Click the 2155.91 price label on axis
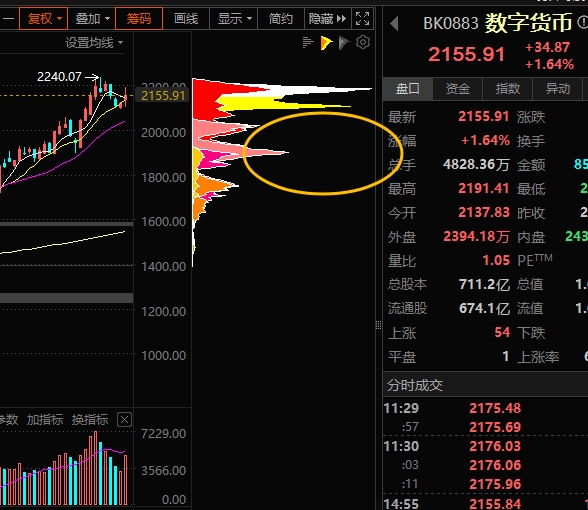 163,96
